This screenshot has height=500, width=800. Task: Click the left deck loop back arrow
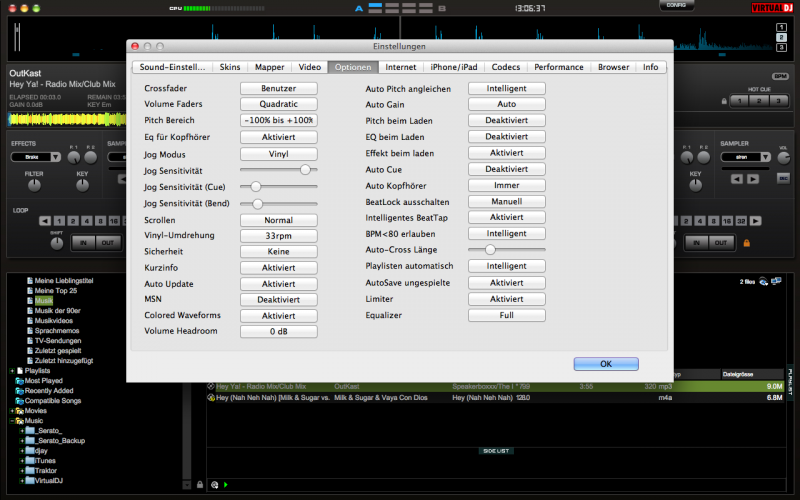(x=45, y=221)
